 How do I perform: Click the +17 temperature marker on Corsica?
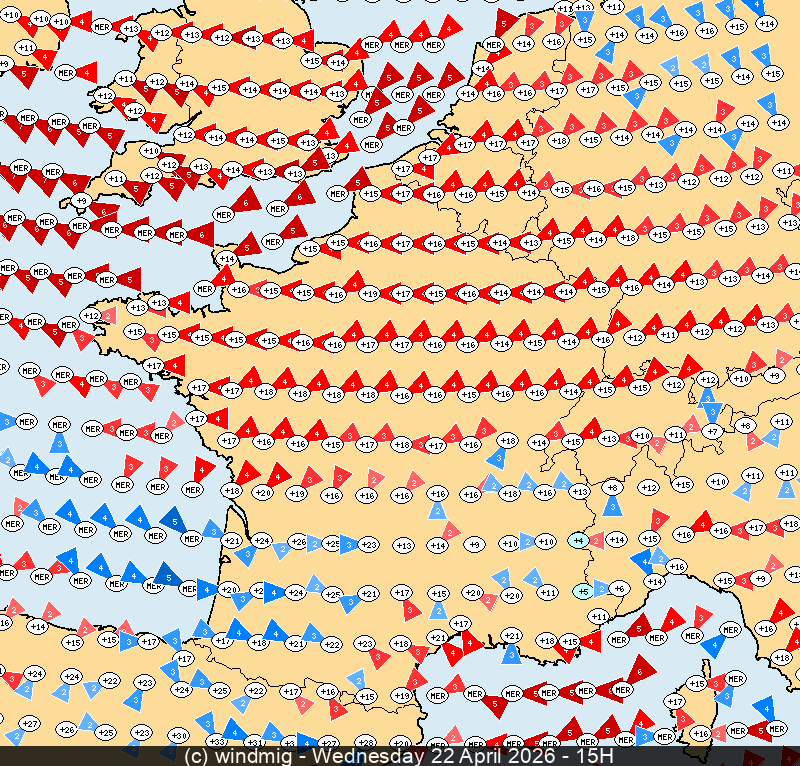tap(676, 702)
